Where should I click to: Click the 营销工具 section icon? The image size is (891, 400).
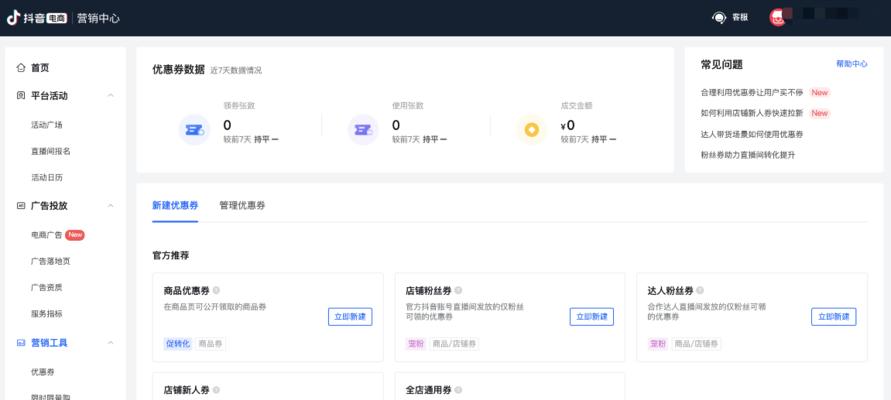[21, 343]
